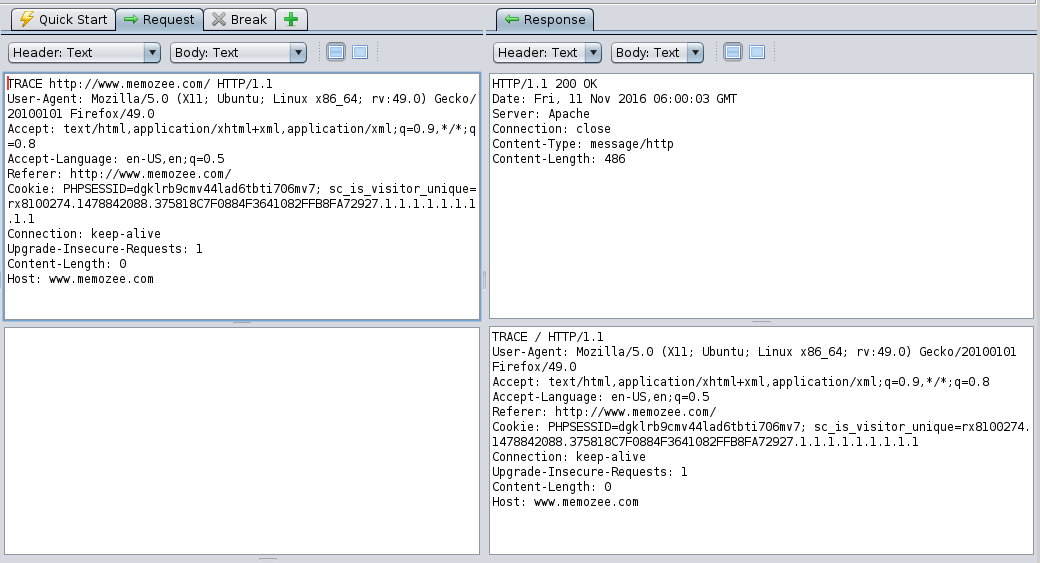Click the green plus add-tab icon

pos(291,19)
